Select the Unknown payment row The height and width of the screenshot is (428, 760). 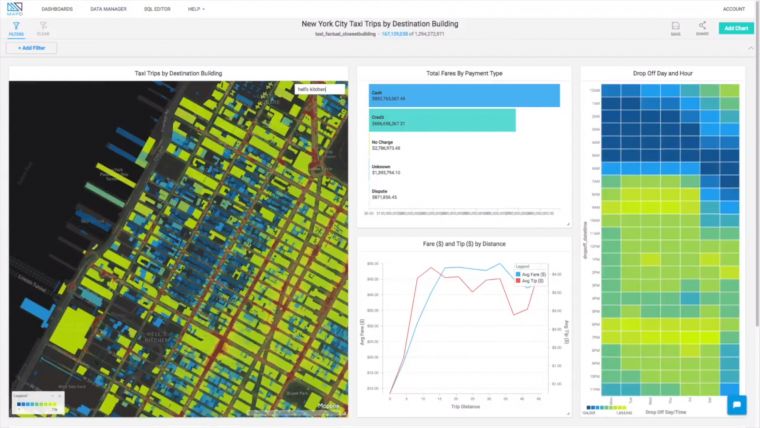pyautogui.click(x=386, y=169)
